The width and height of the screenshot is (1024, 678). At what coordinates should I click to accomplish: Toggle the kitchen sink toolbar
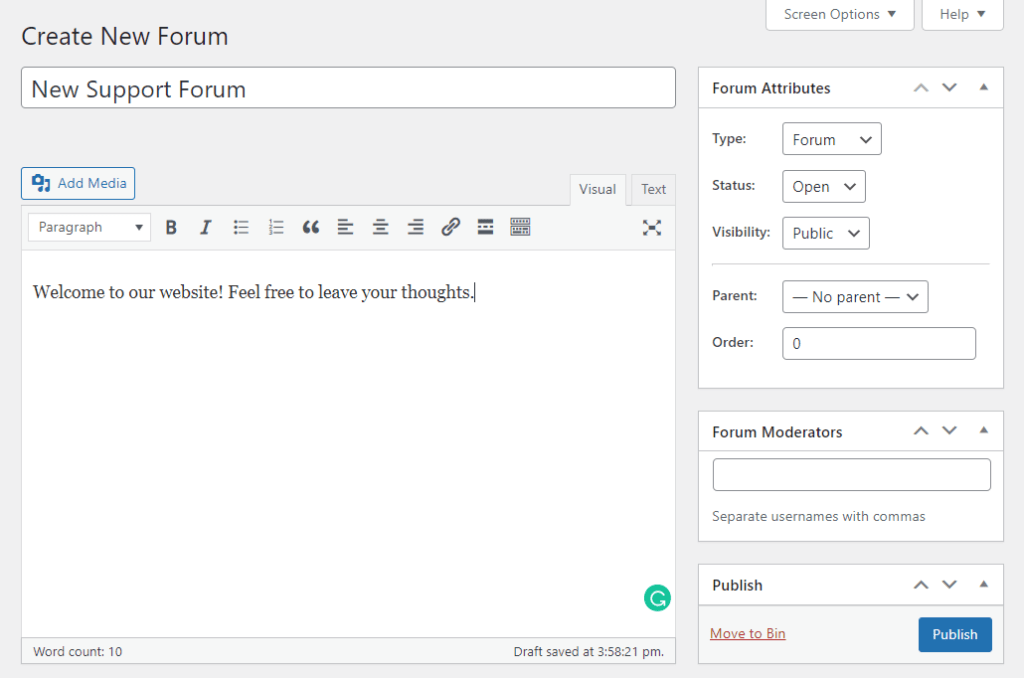click(x=520, y=227)
